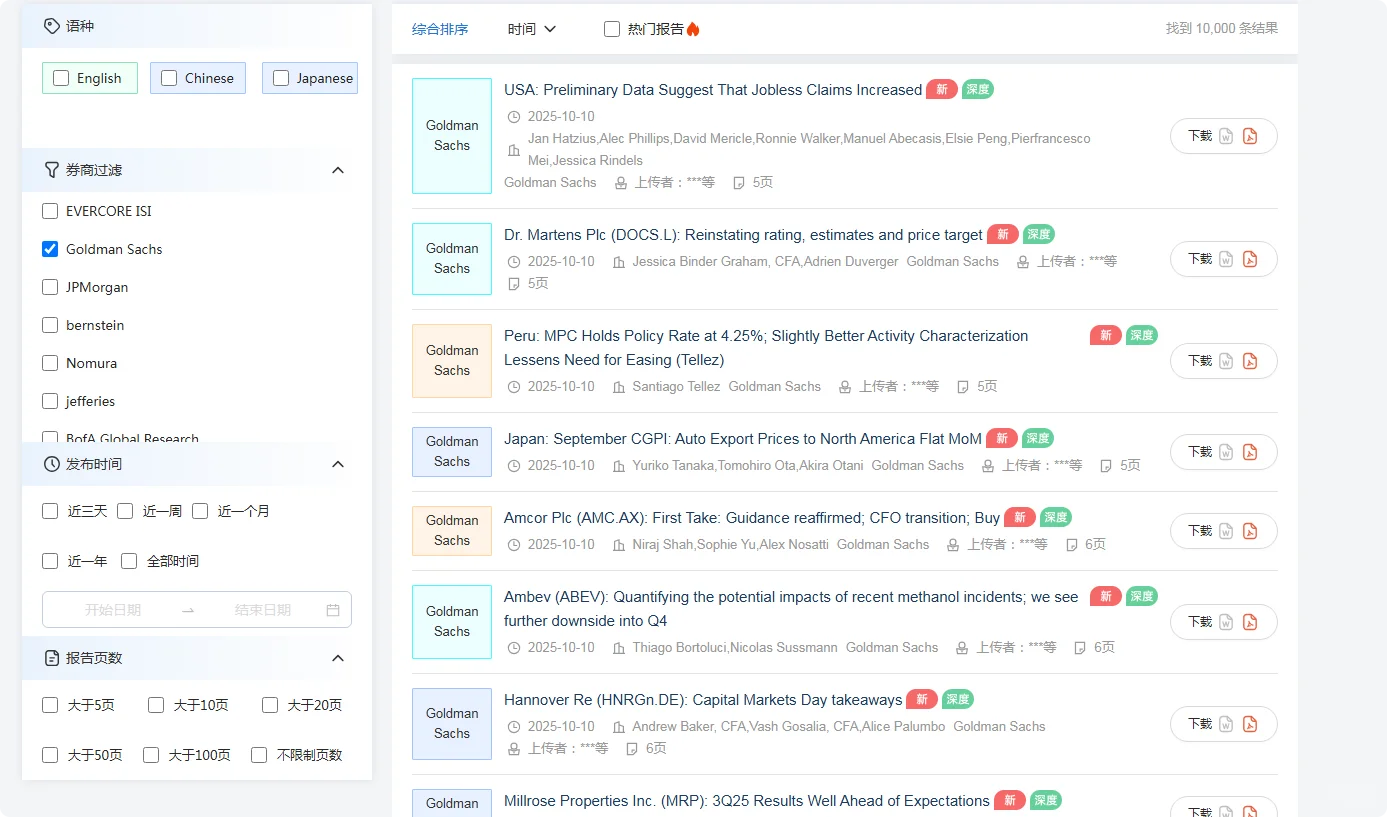Tick the 大于20页 page filter
The width and height of the screenshot is (1387, 817).
coord(270,705)
